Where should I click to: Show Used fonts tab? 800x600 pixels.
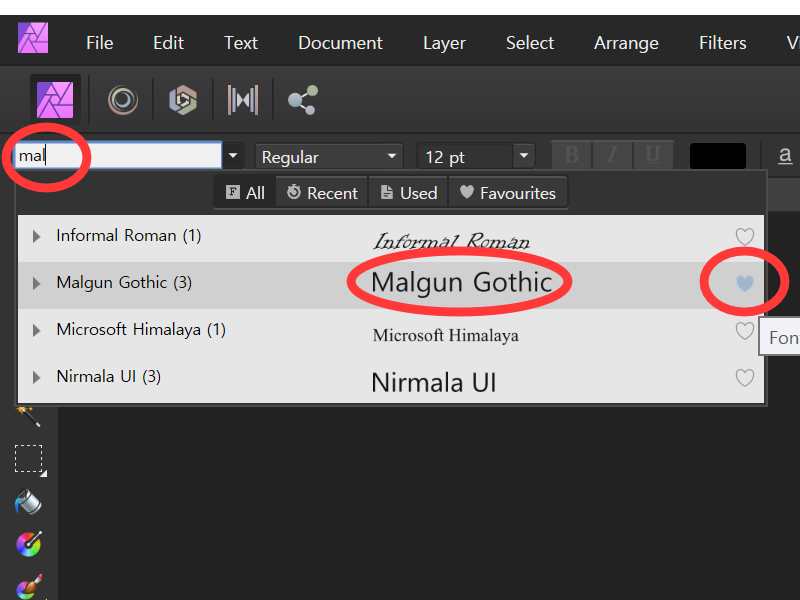point(408,193)
